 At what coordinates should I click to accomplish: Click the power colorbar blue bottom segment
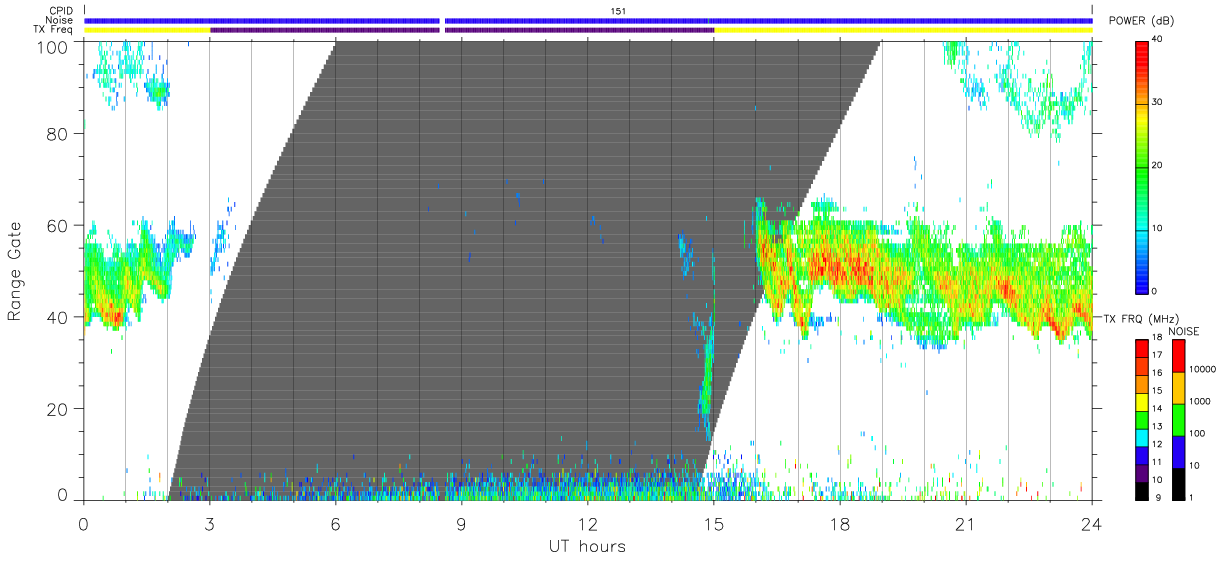coord(1142,260)
